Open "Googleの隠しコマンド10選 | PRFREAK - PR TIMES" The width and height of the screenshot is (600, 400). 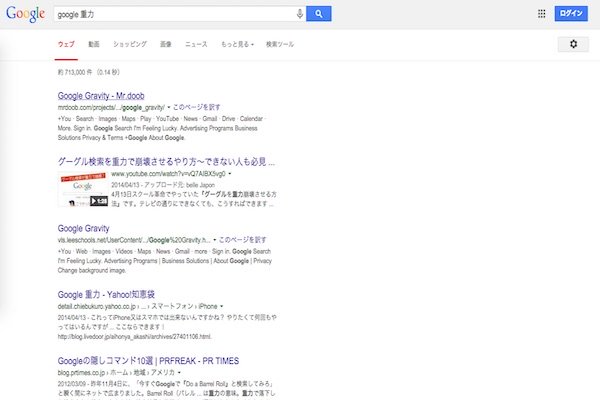[x=148, y=361]
